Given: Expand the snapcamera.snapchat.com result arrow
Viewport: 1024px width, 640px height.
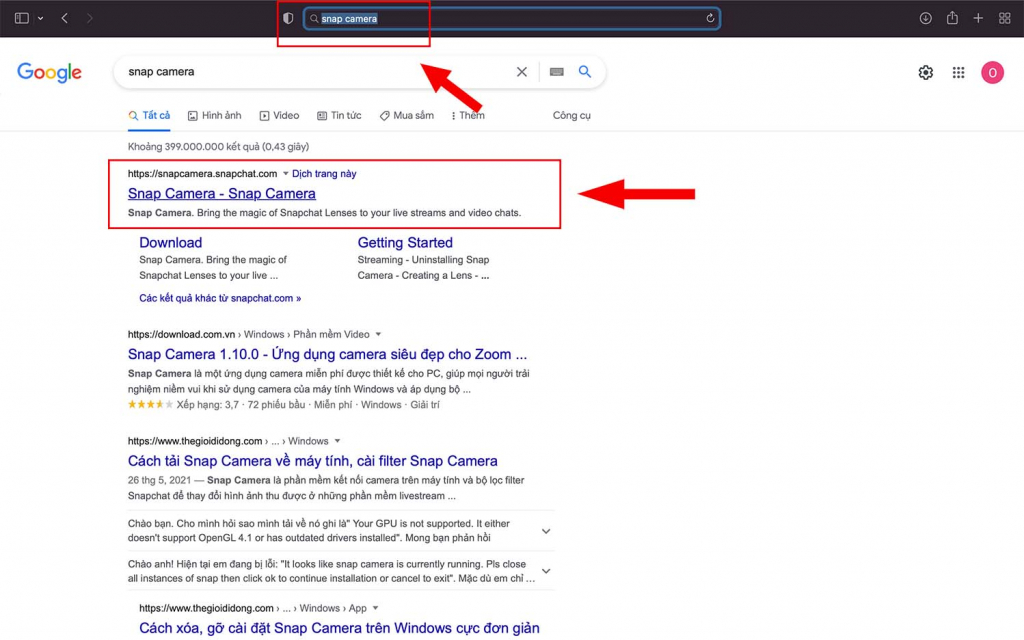Looking at the screenshot, I should tap(285, 174).
